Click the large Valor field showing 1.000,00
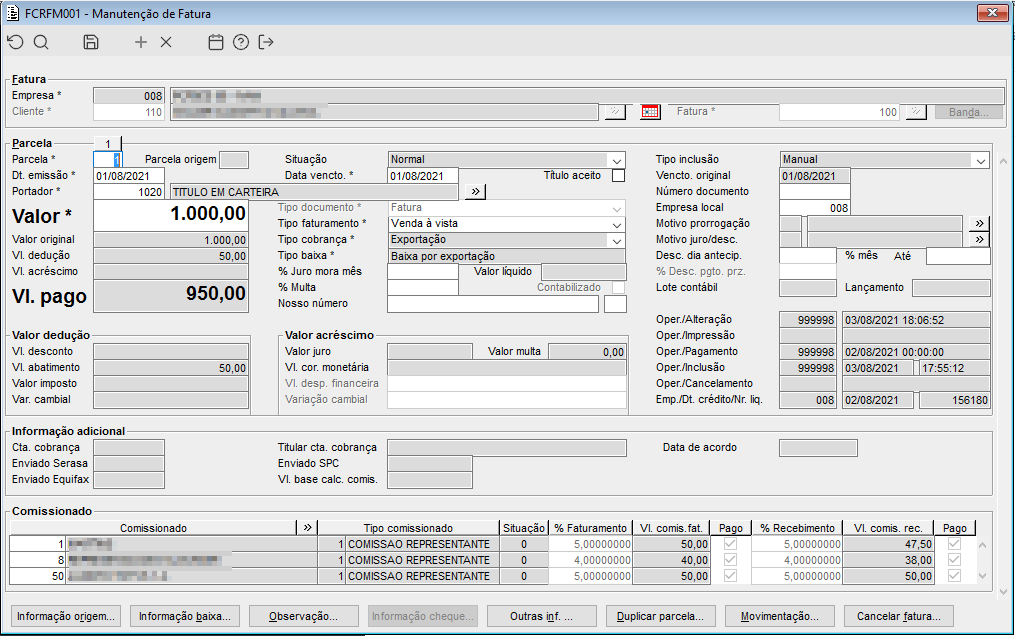 click(171, 215)
